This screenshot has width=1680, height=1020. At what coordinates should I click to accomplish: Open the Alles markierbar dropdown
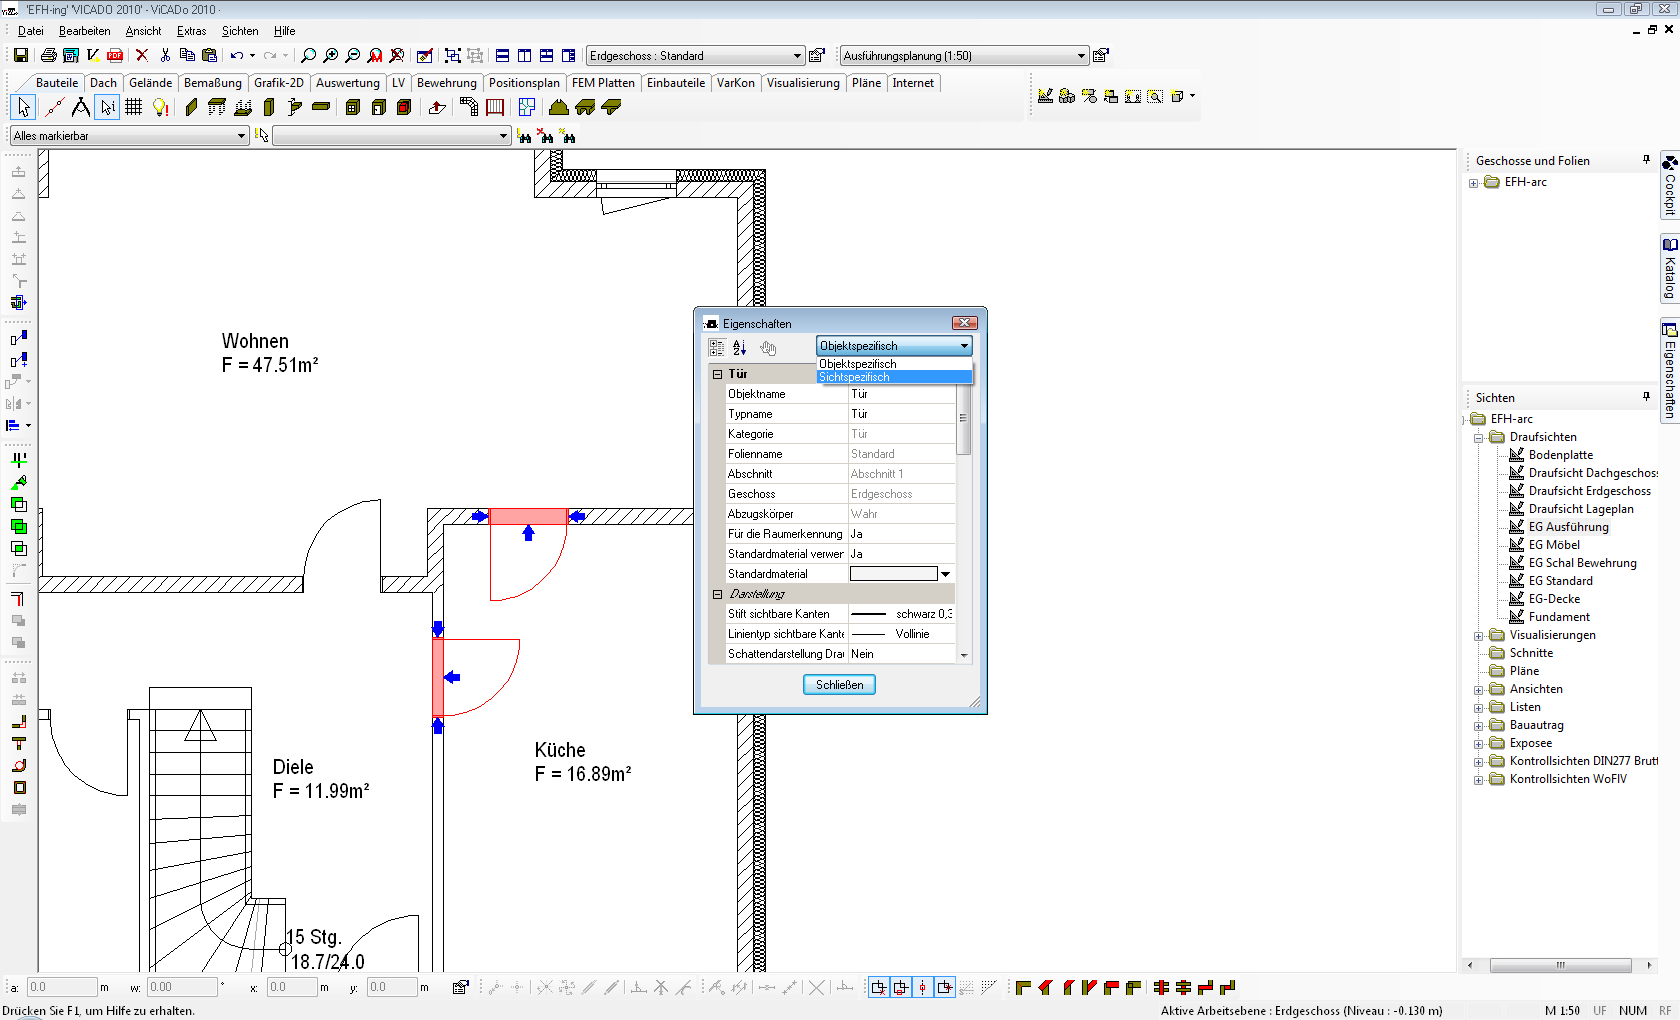(x=129, y=136)
